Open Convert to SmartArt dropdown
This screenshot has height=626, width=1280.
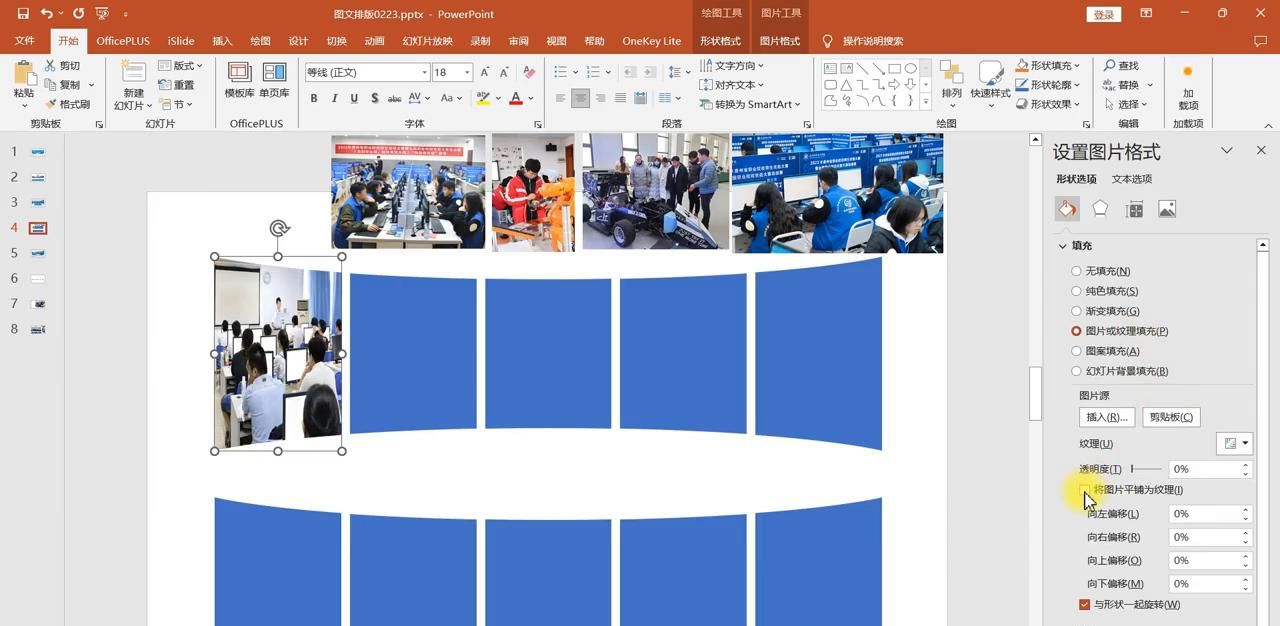(750, 104)
